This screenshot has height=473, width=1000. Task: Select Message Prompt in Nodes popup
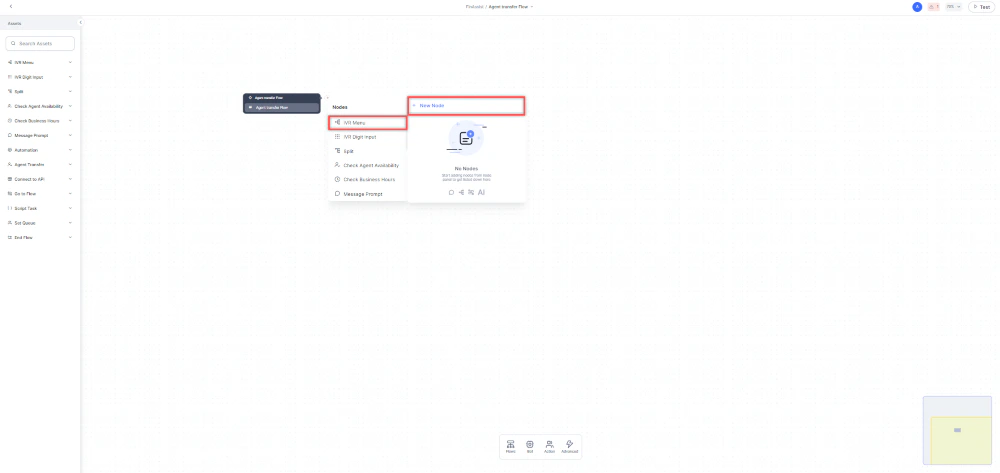(367, 194)
